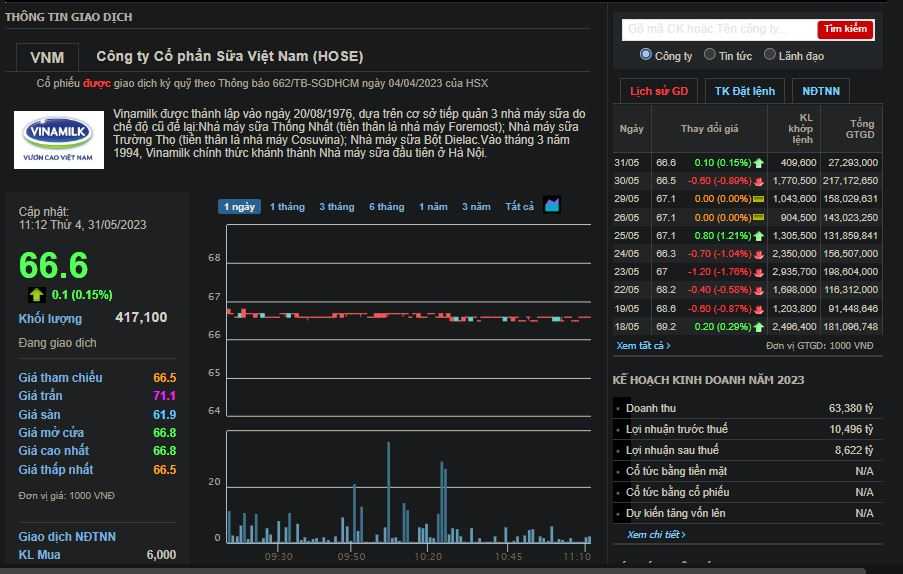903x574 pixels.
Task: Select the 'Lãnh đạo' radio button
Action: [770, 55]
